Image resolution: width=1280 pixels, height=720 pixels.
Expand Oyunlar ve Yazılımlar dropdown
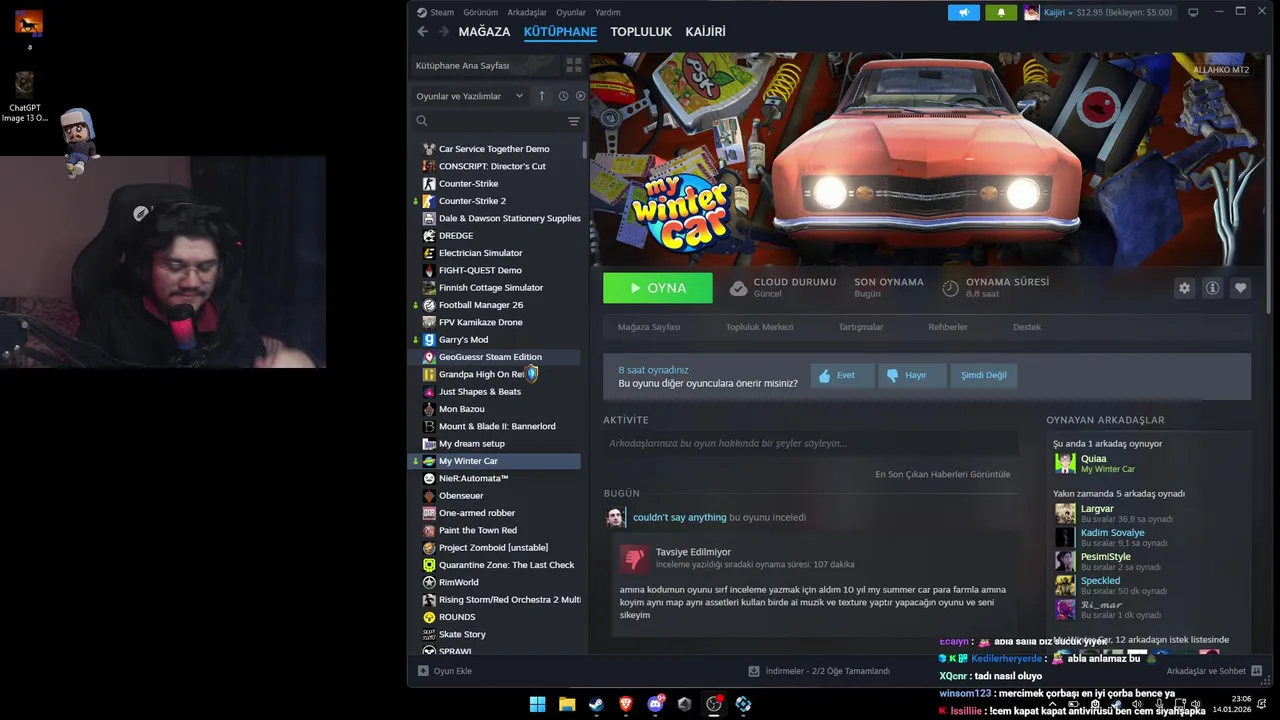(470, 96)
